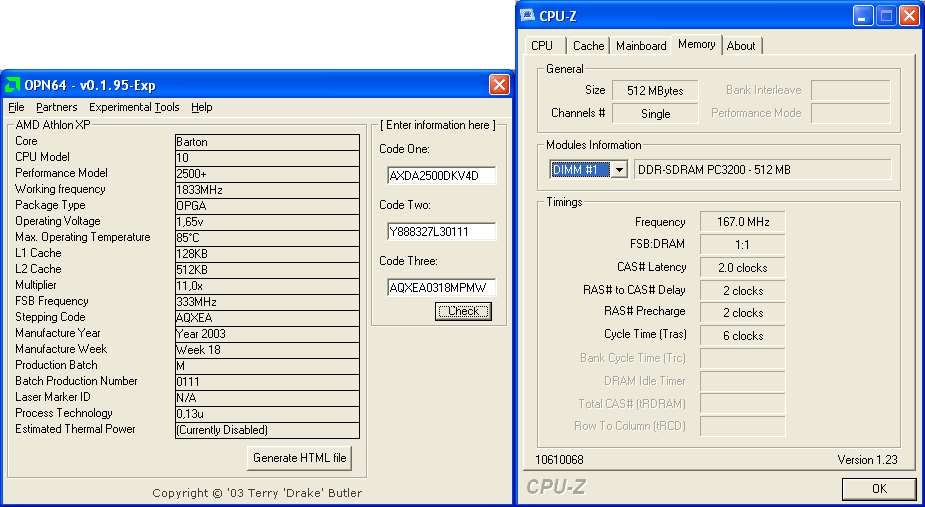This screenshot has height=507, width=925.
Task: Focus the Code Two input field
Action: point(441,231)
